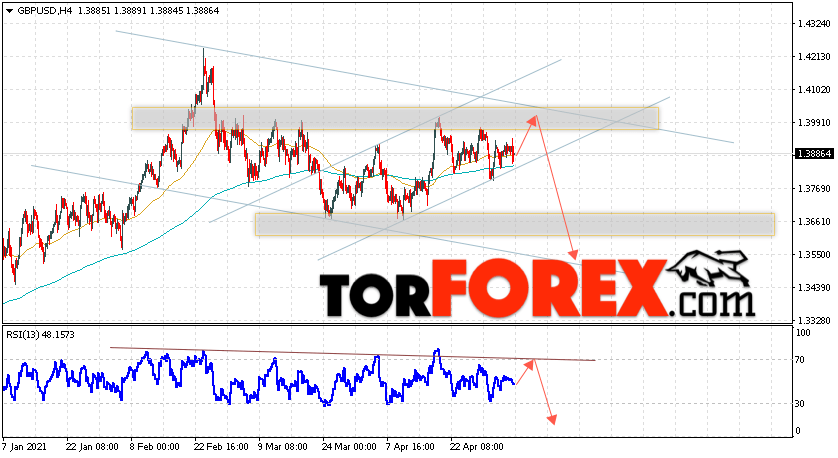Click the 1.39910 price axis label
Viewport: 838px width, 458px height.
814,123
